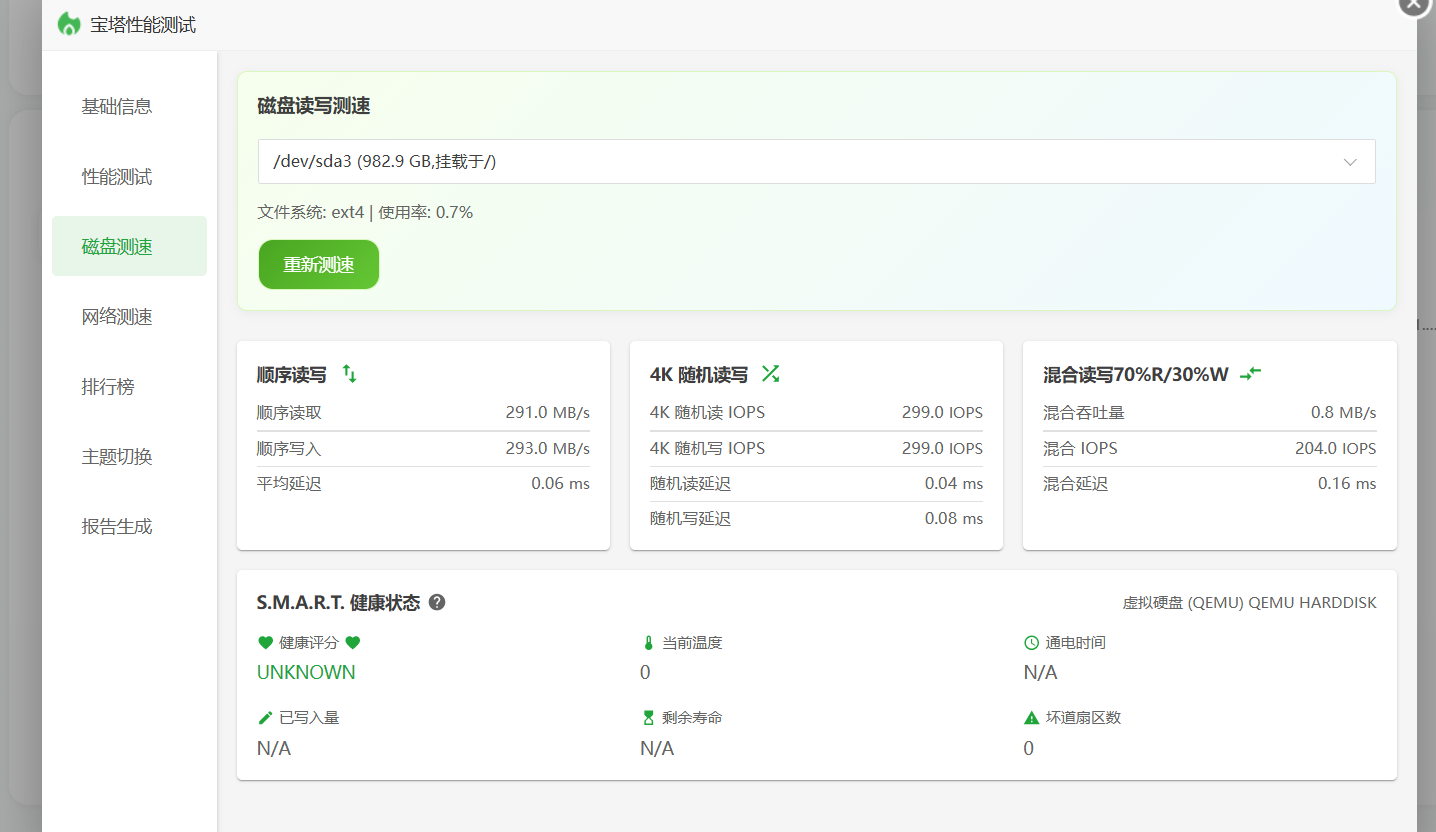The image size is (1436, 832).
Task: Switch to the 性能测试 tab
Action: click(x=117, y=177)
